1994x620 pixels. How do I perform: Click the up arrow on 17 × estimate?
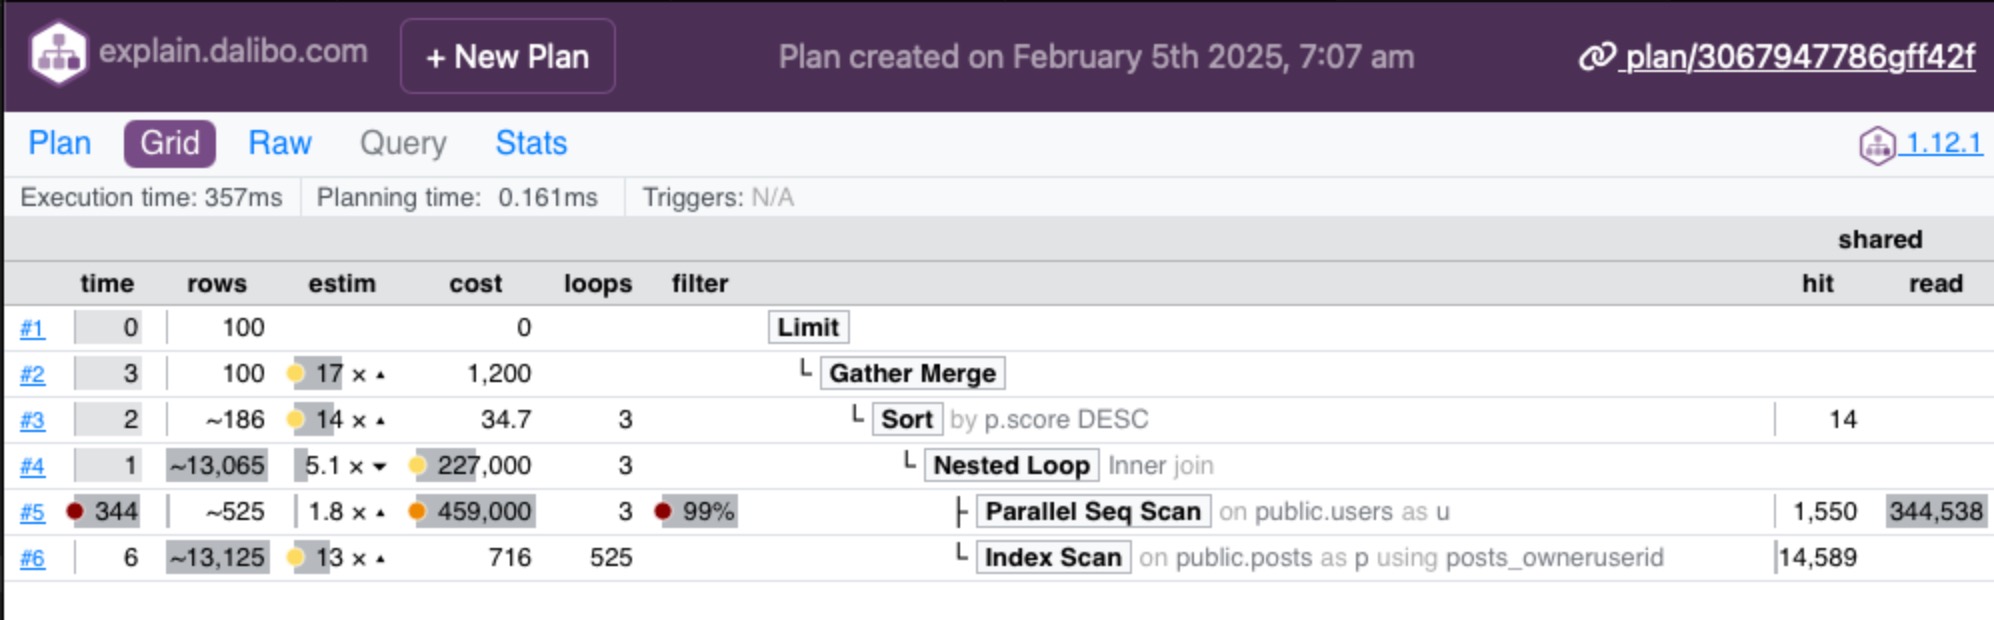click(381, 375)
